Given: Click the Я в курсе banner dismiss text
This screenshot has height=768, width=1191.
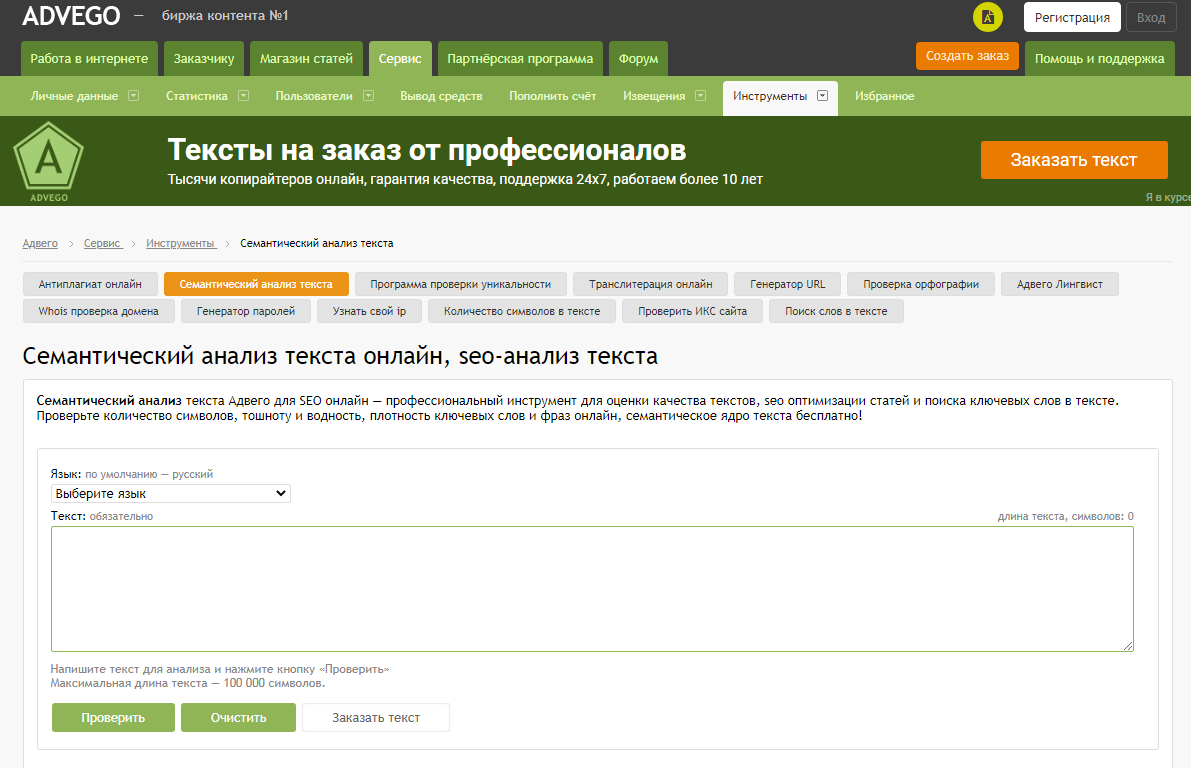Looking at the screenshot, I should (1167, 198).
